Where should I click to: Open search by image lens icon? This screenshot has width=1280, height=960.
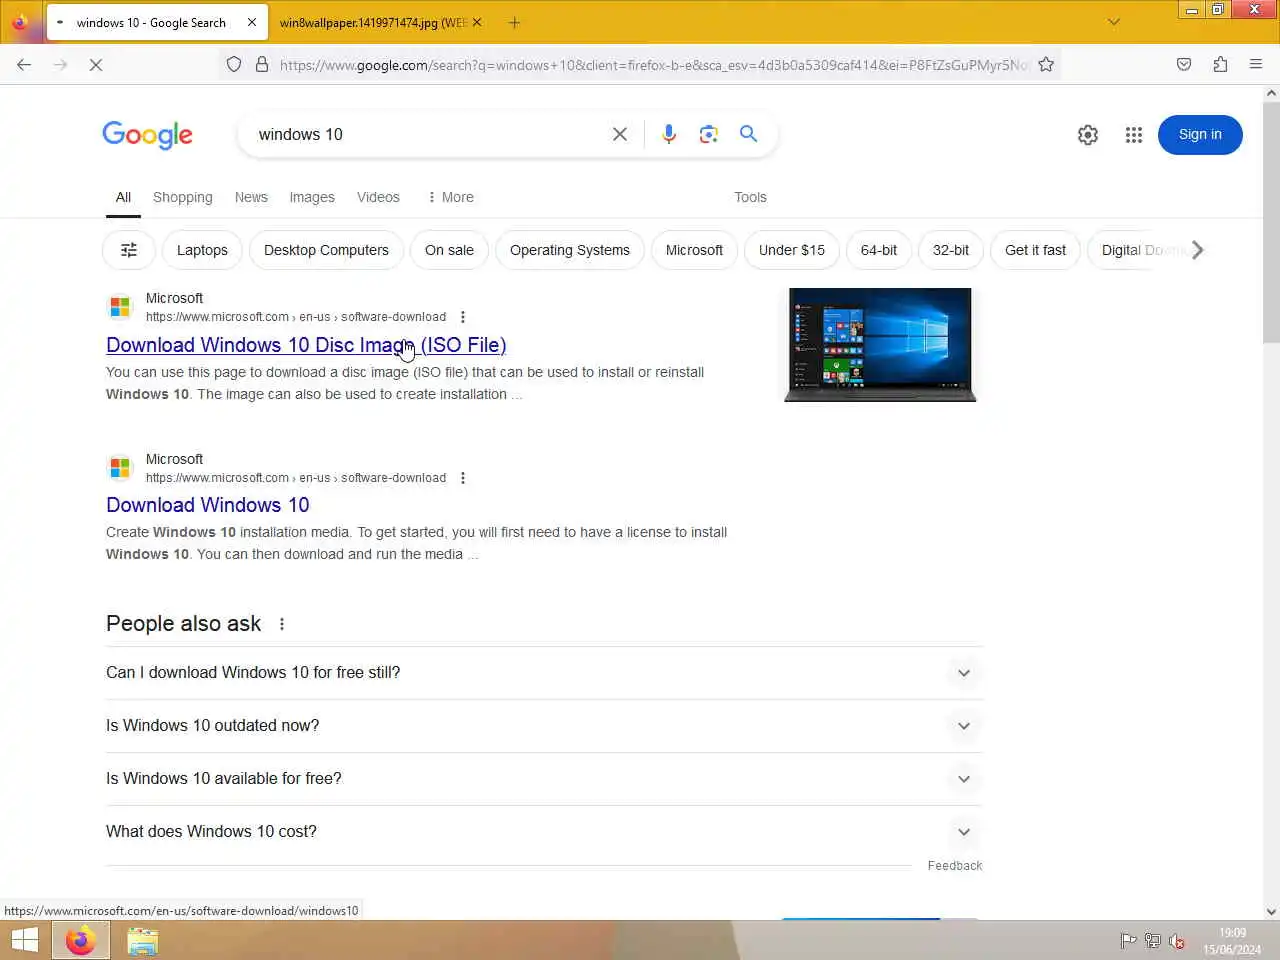[x=709, y=134]
